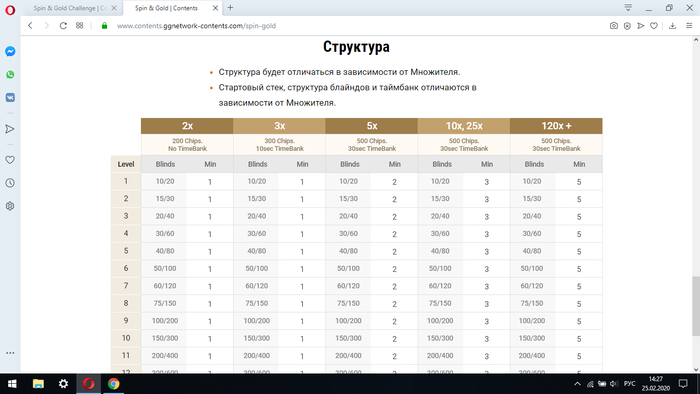Image resolution: width=700 pixels, height=394 pixels.
Task: Take a snapshot with camera icon
Action: click(614, 26)
